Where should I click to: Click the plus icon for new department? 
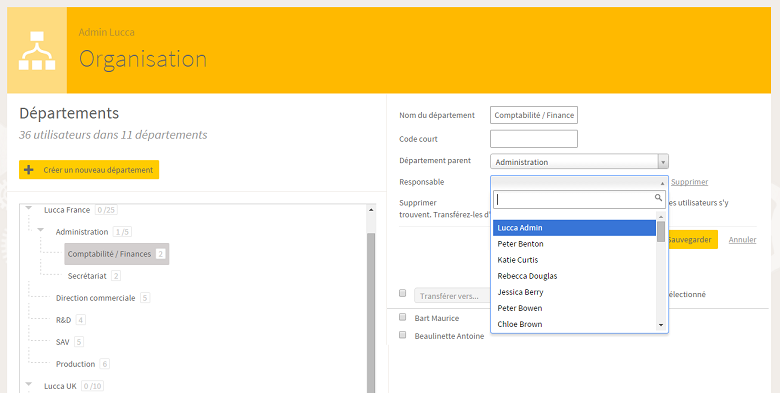tap(29, 170)
